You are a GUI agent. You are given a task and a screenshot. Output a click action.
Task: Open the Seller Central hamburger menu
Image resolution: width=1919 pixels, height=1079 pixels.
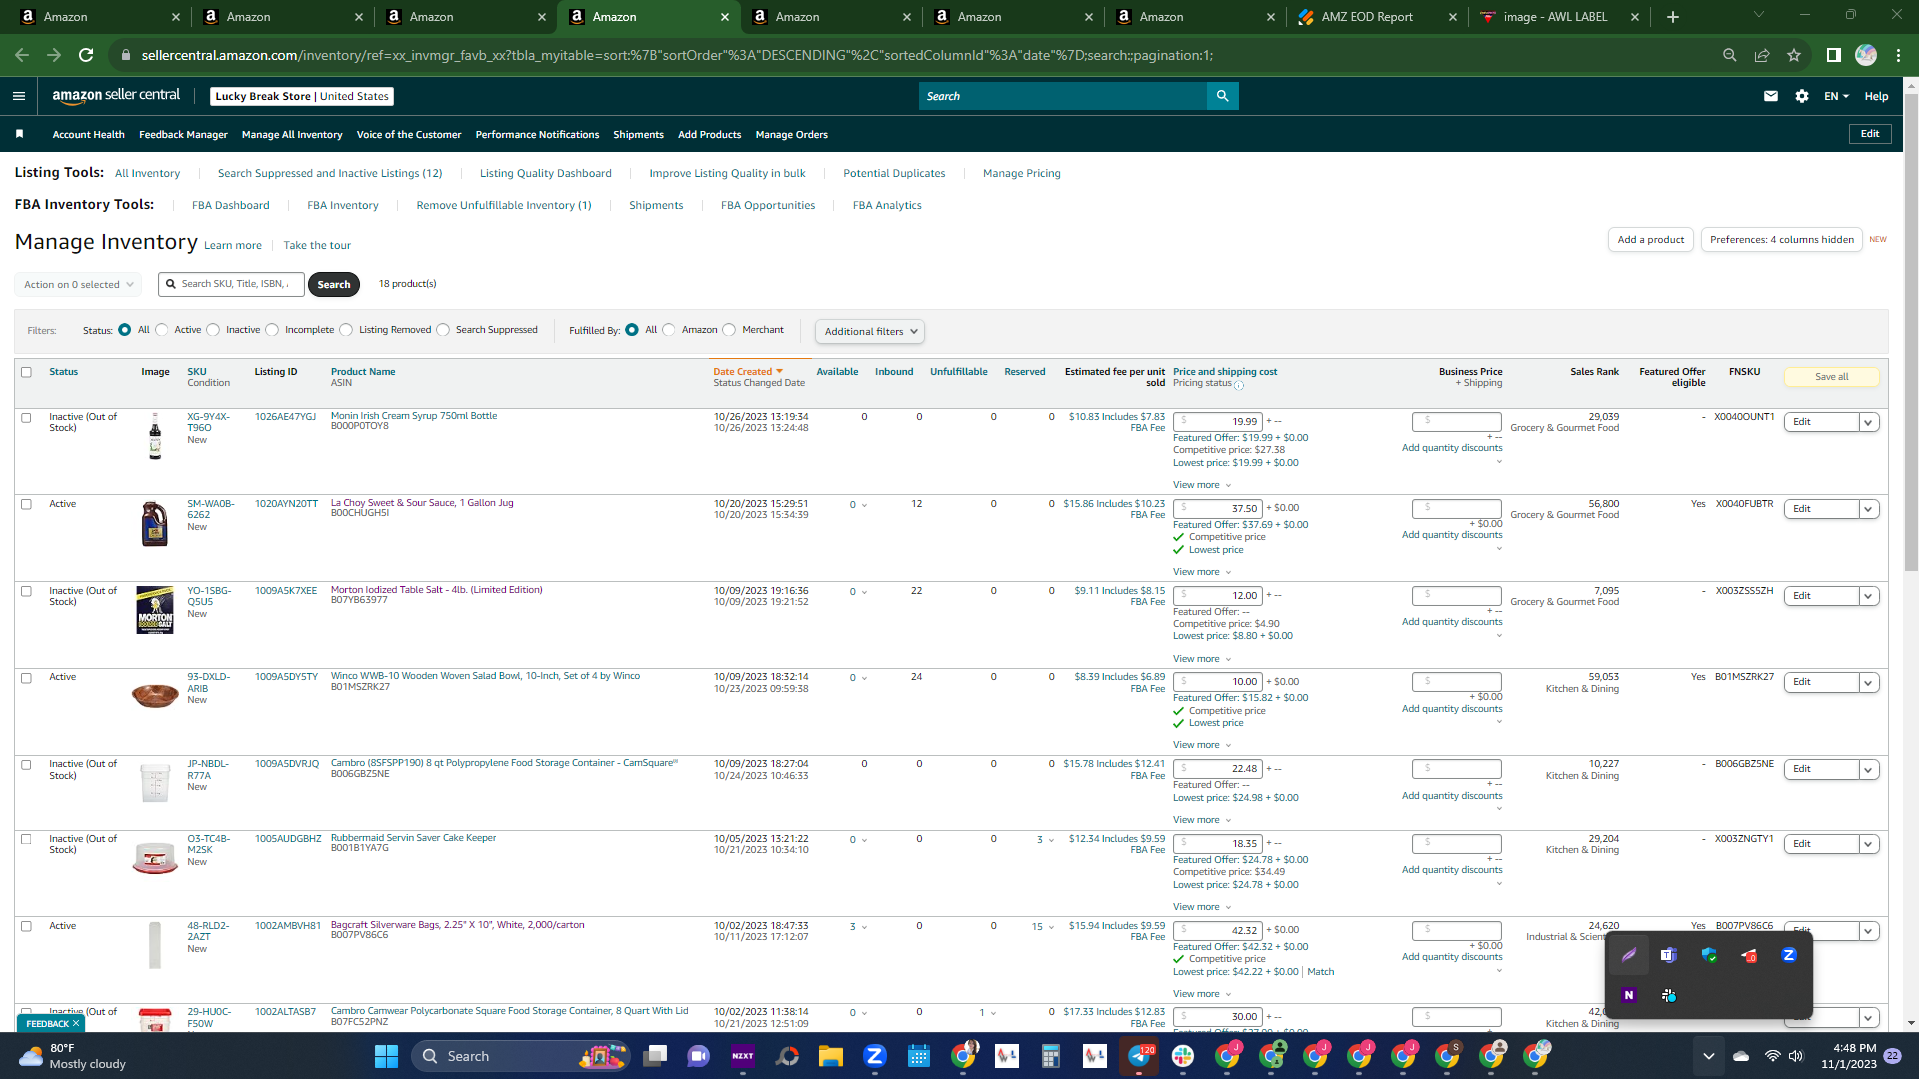coord(19,96)
